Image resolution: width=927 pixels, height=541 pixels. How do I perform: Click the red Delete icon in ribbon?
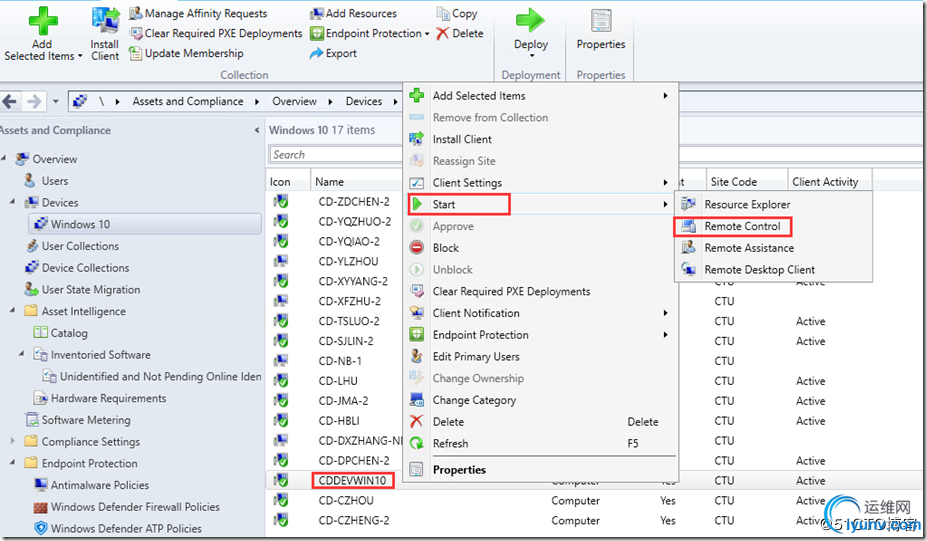(442, 33)
